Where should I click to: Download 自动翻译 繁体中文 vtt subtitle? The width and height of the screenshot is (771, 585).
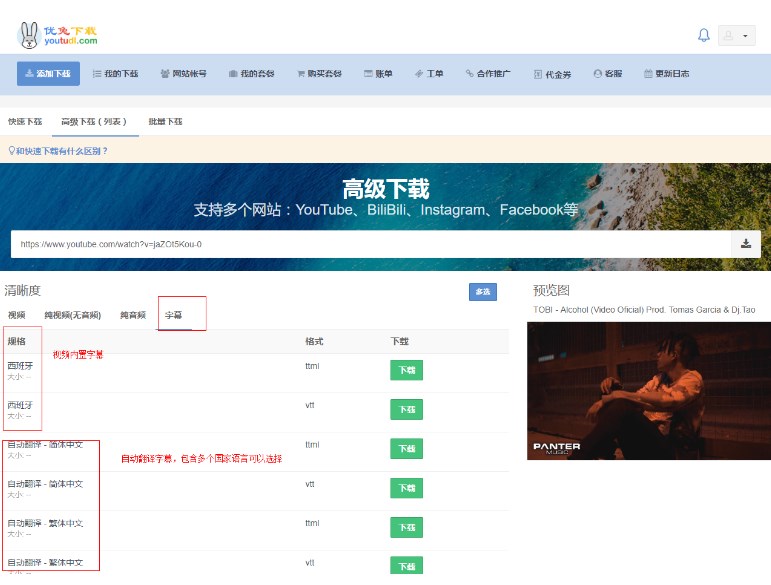[407, 565]
